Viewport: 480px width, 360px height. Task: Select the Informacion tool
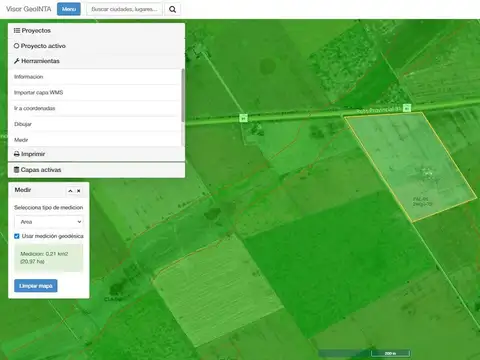click(94, 77)
